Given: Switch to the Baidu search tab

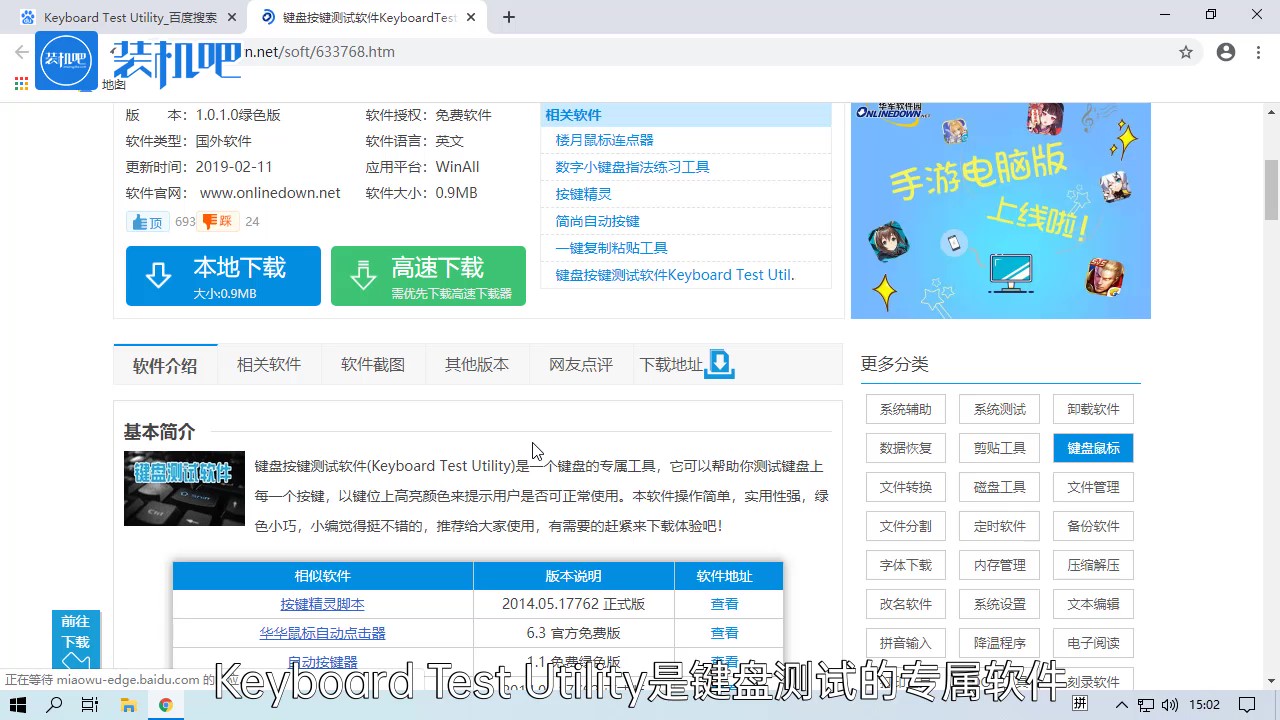Looking at the screenshot, I should (128, 17).
